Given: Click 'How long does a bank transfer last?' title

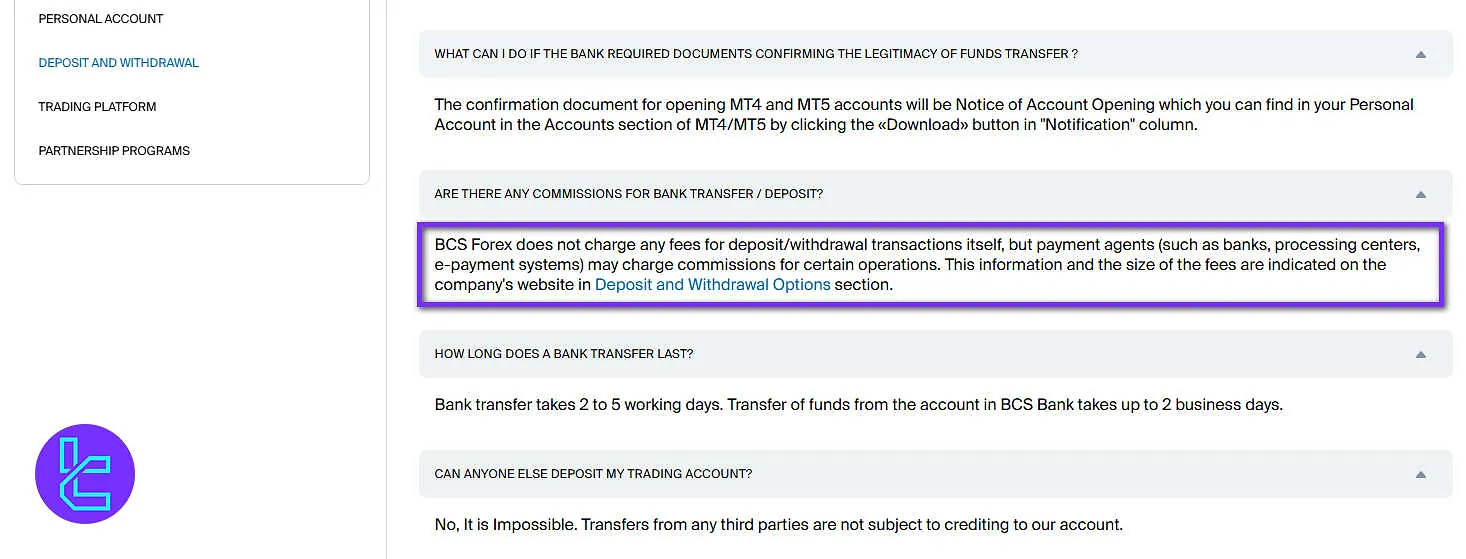Looking at the screenshot, I should coord(563,354).
